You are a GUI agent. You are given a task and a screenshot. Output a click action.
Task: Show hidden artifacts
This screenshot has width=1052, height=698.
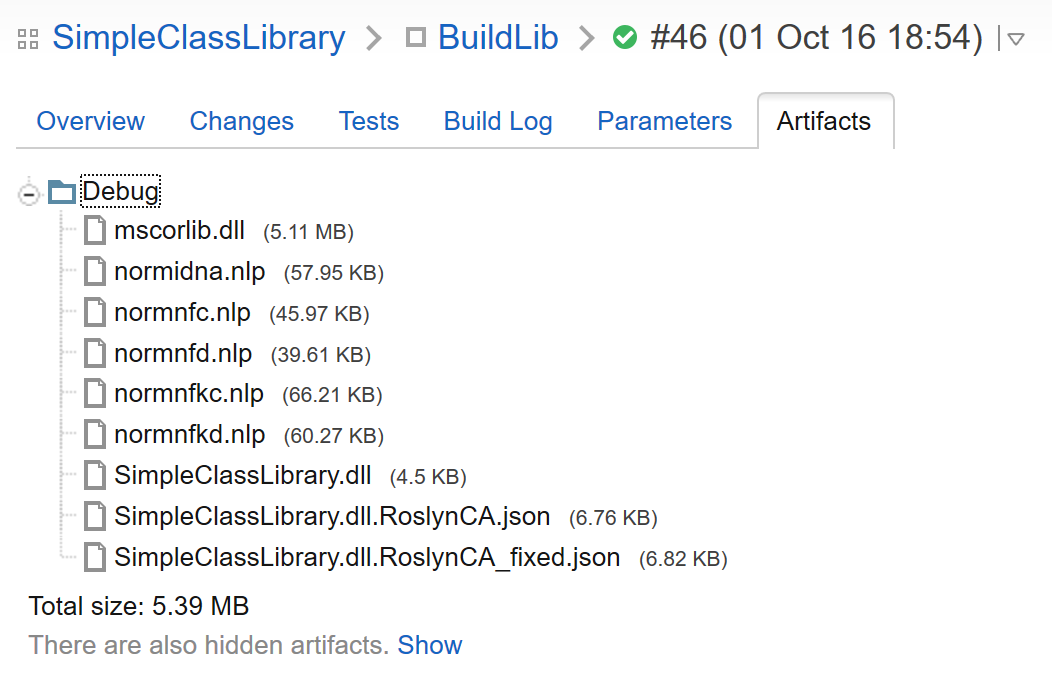pyautogui.click(x=429, y=645)
